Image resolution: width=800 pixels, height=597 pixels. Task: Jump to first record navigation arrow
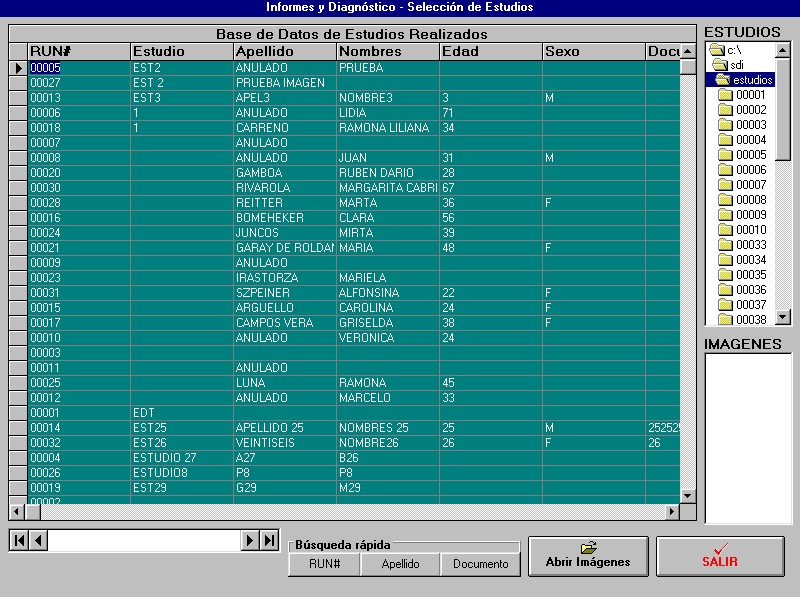pos(19,540)
